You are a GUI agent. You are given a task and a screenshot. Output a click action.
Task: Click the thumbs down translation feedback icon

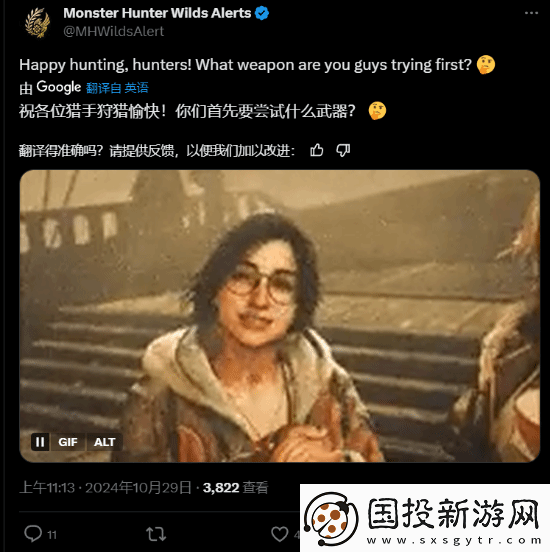(343, 150)
